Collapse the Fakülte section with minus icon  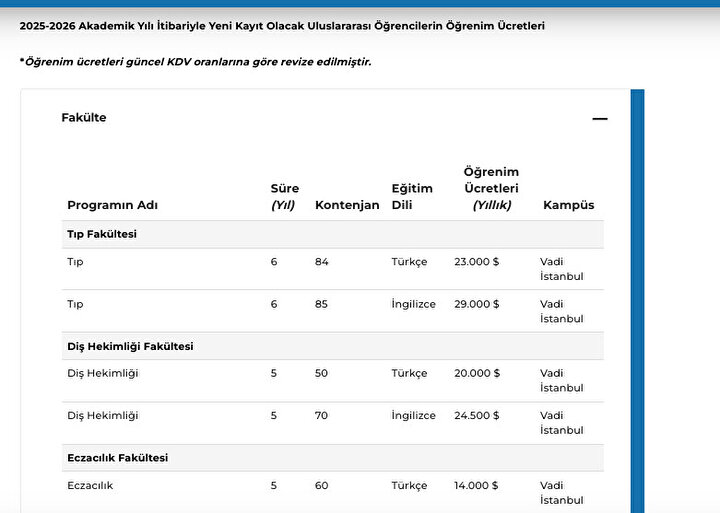tap(600, 118)
